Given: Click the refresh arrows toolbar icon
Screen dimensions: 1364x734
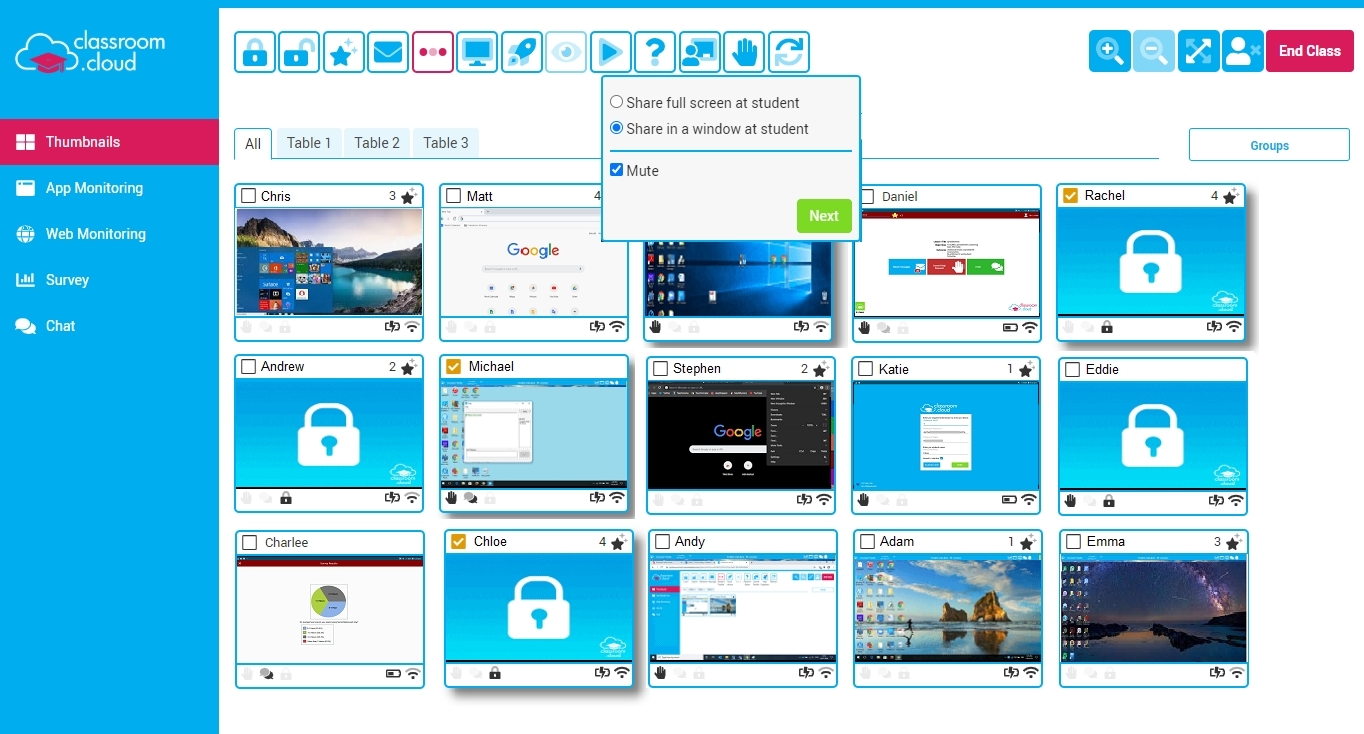Looking at the screenshot, I should click(789, 52).
